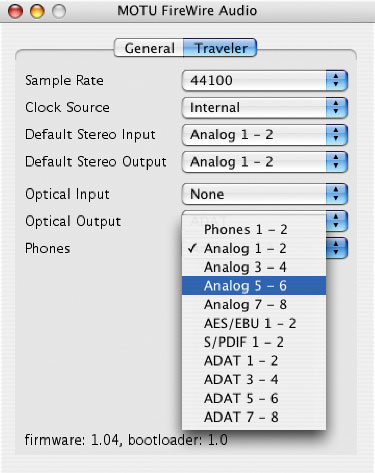Expand the Default Stereo Input dropdown

click(265, 135)
